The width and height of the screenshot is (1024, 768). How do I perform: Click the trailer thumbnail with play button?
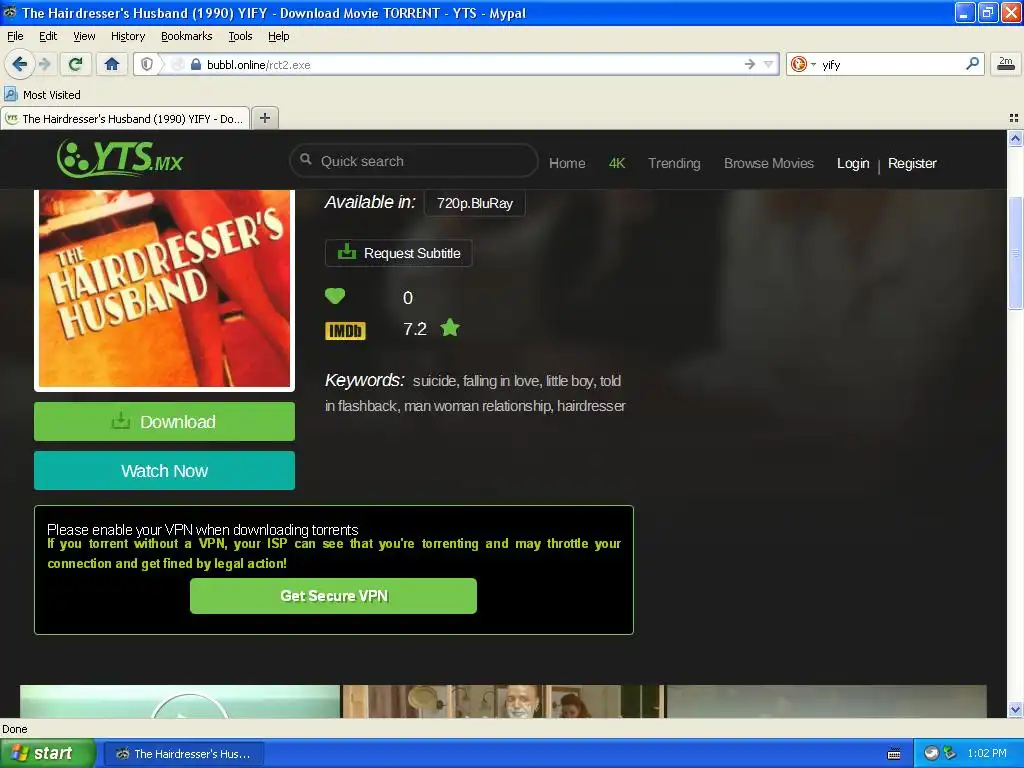(x=180, y=701)
